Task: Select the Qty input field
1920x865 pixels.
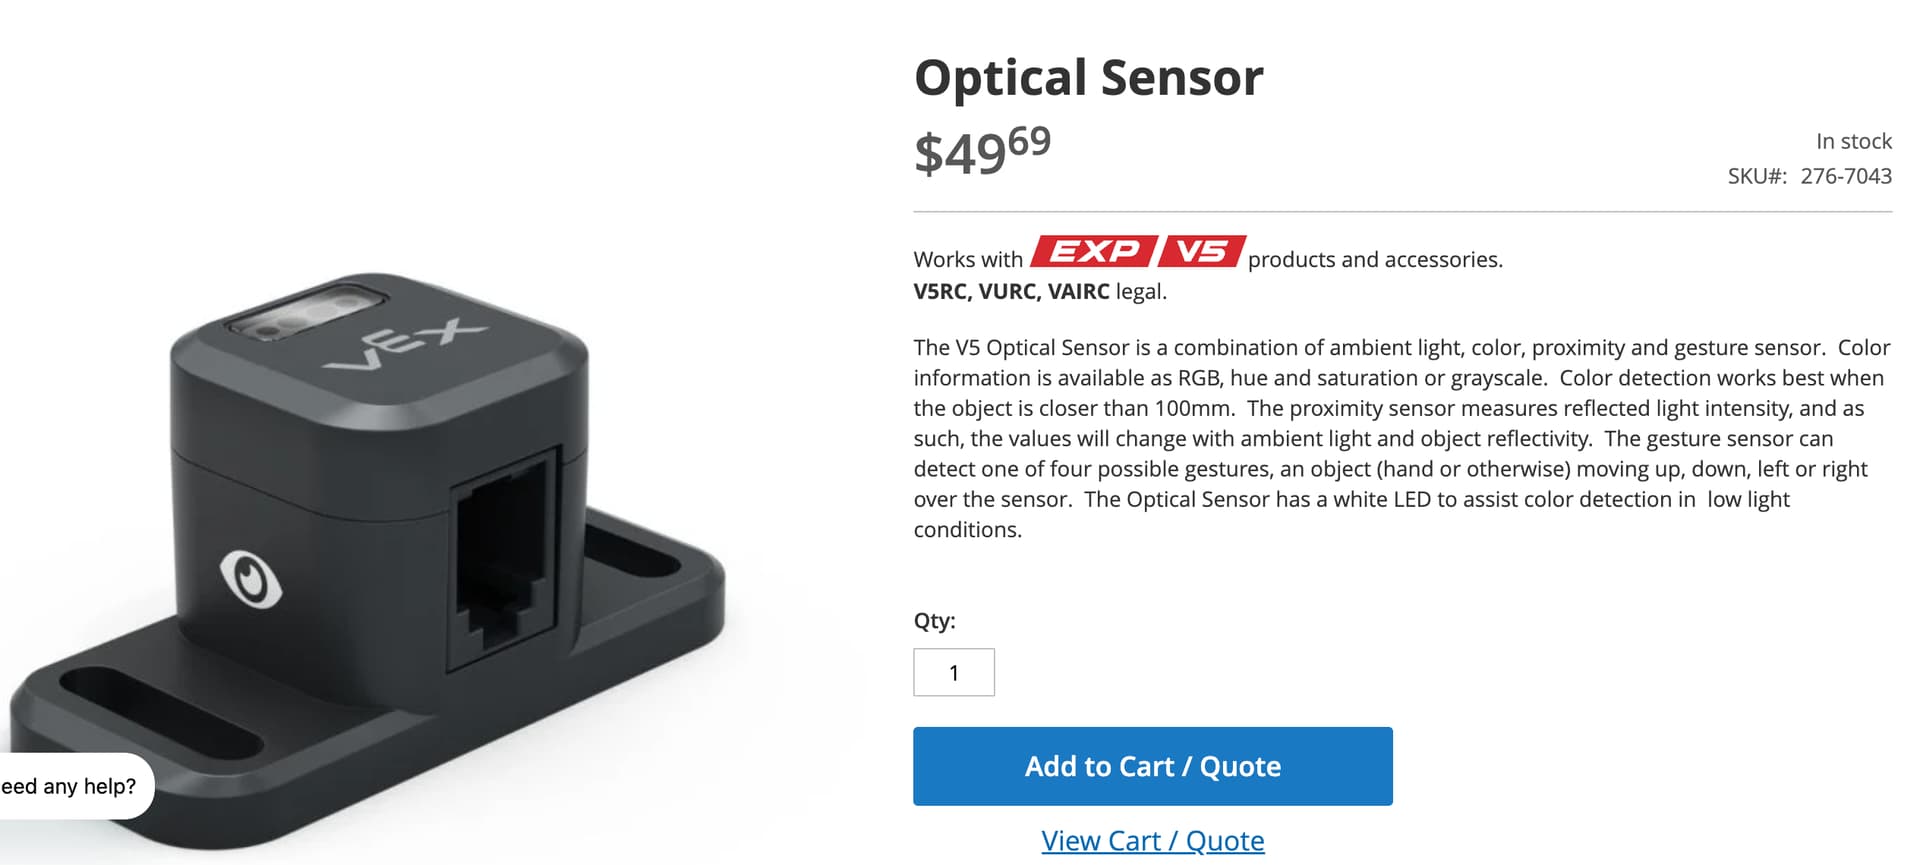Action: 954,672
